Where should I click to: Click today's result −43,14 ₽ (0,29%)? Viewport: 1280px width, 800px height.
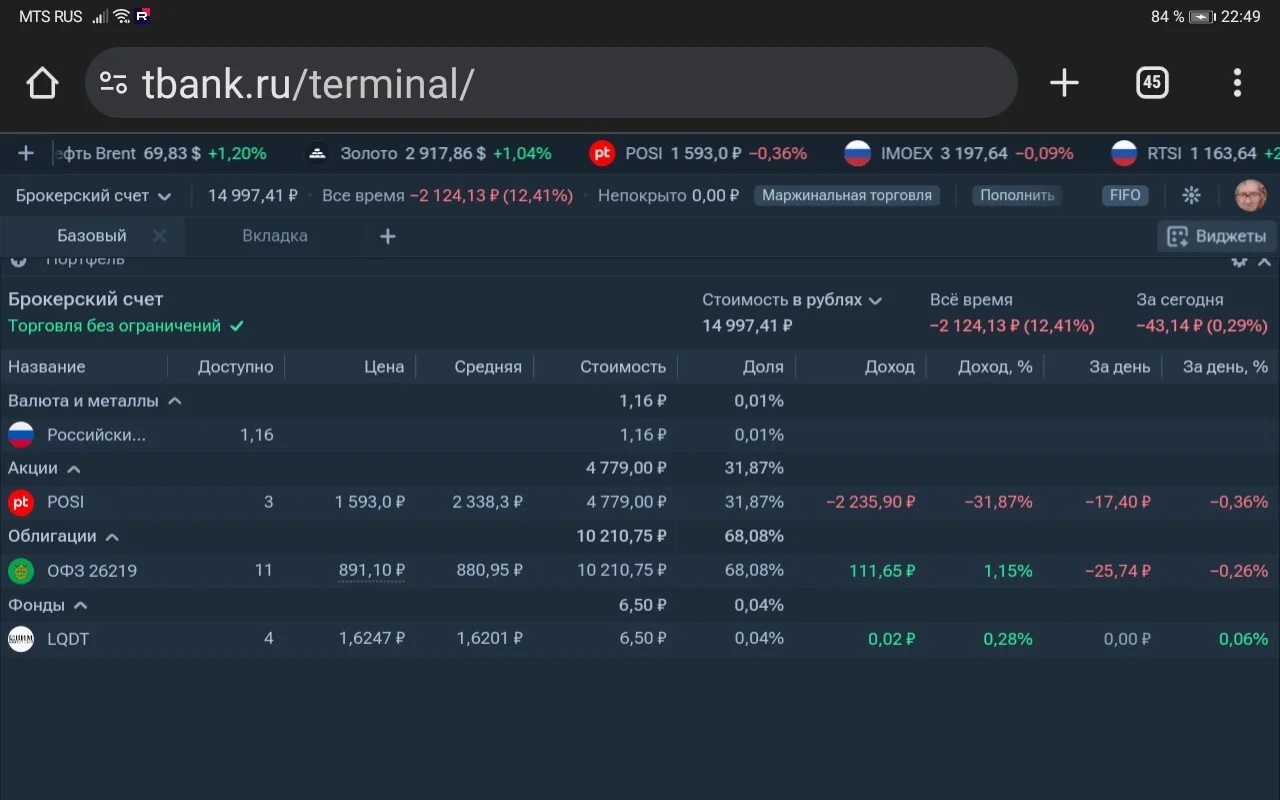pyautogui.click(x=1202, y=326)
